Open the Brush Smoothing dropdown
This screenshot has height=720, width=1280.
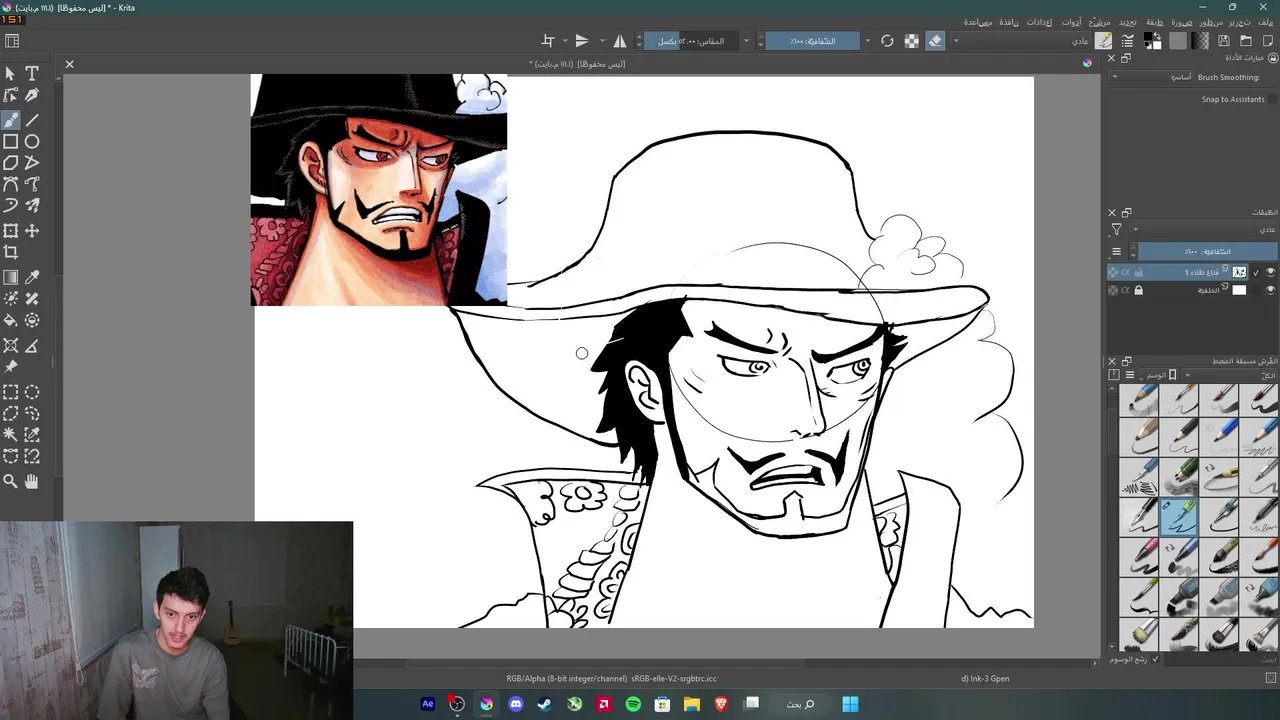click(x=1151, y=77)
